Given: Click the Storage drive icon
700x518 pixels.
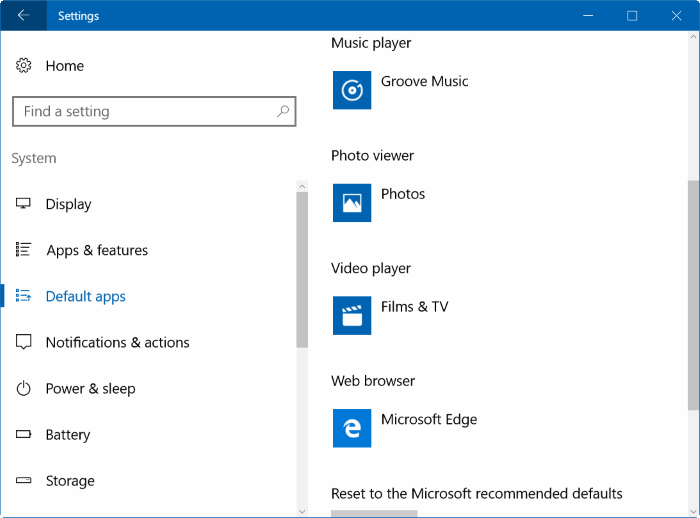Looking at the screenshot, I should coord(23,480).
